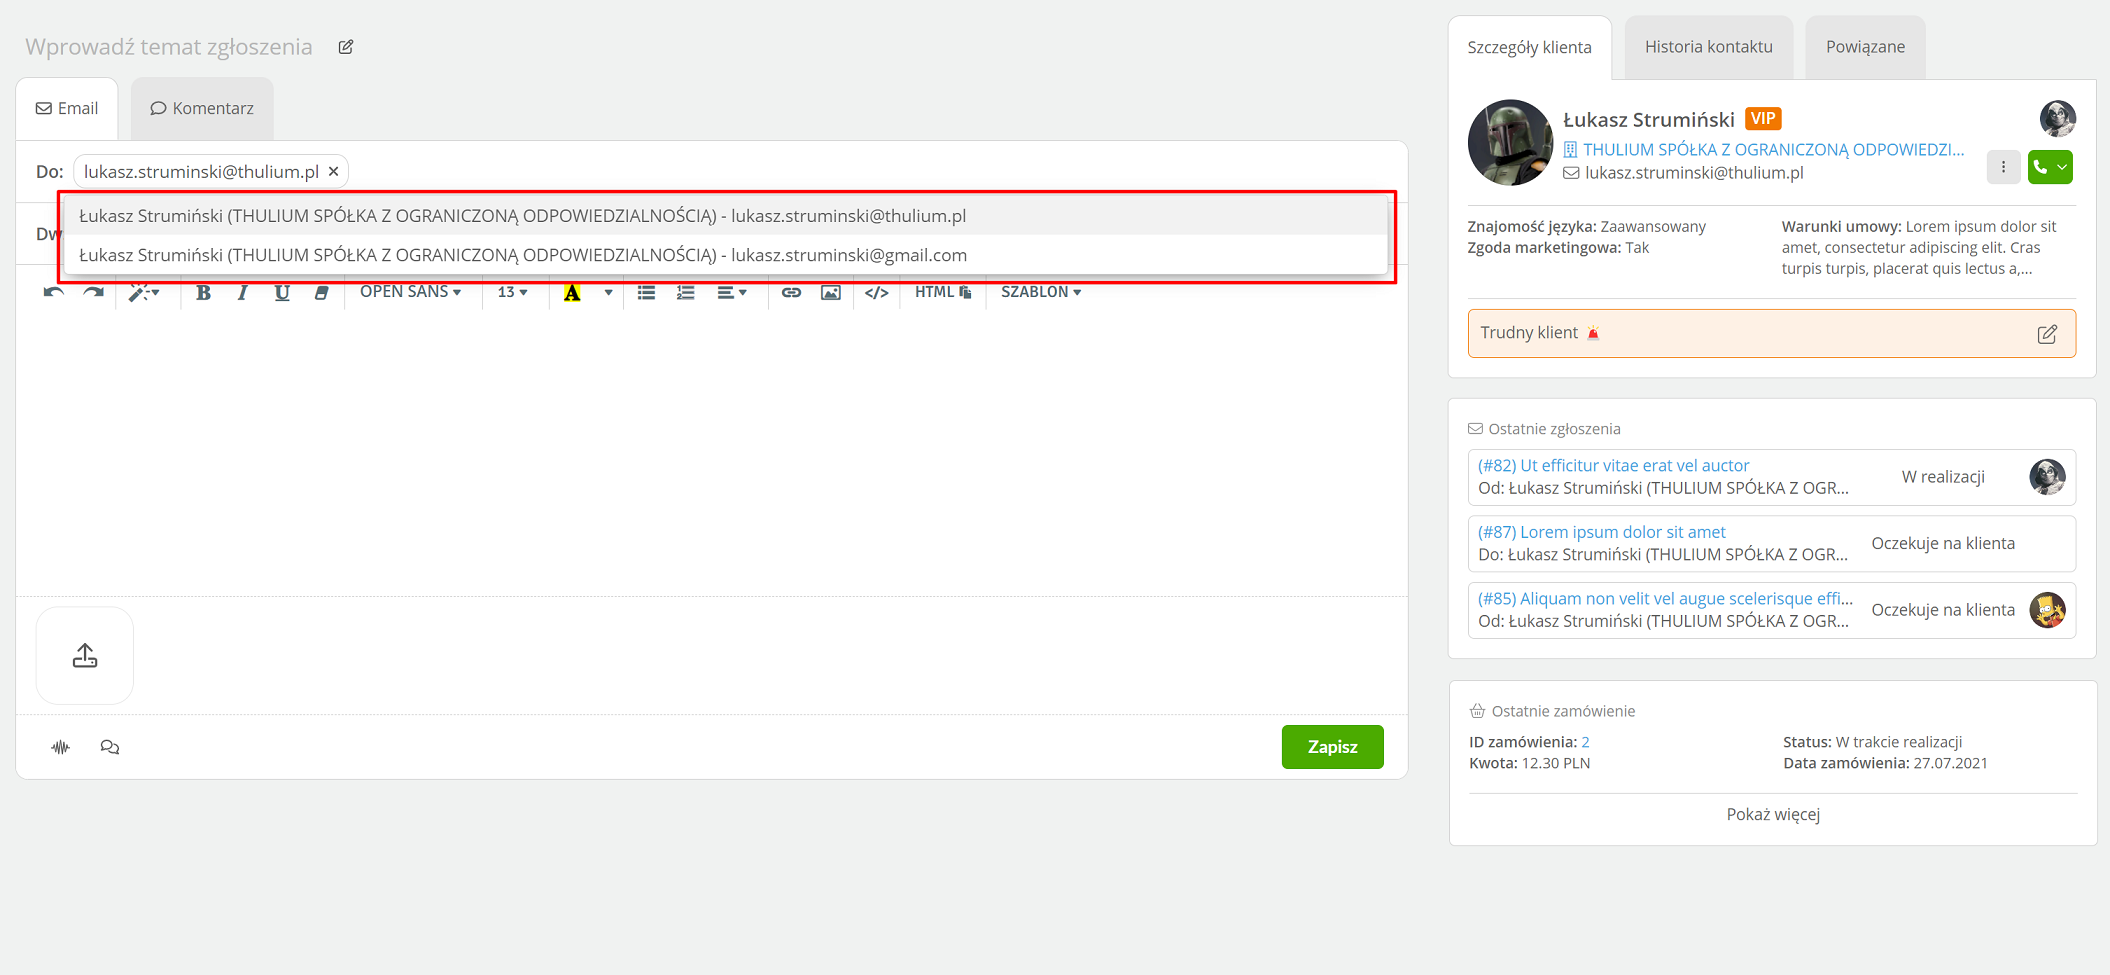Open the paragraph alignment dropdown
The width and height of the screenshot is (2110, 975).
tap(732, 292)
